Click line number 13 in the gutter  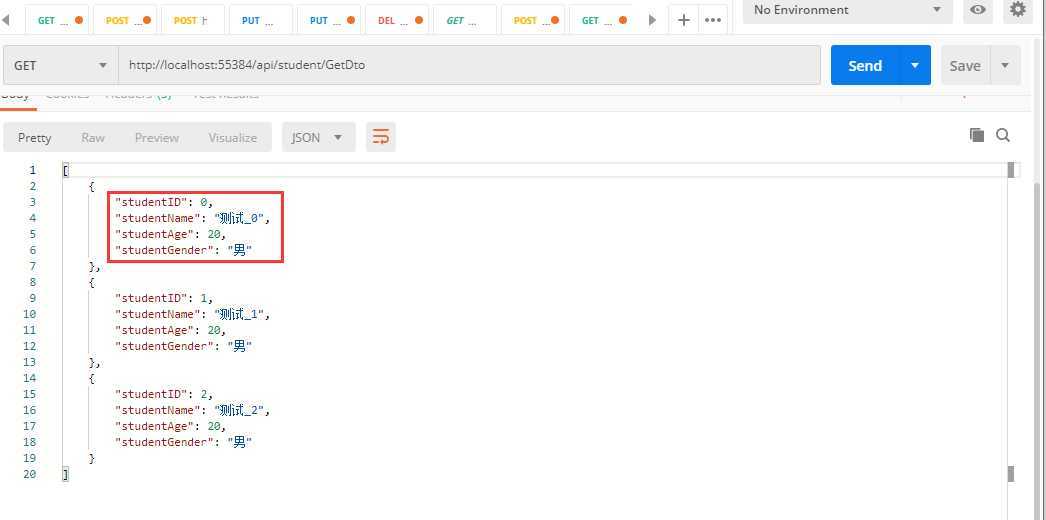point(29,362)
